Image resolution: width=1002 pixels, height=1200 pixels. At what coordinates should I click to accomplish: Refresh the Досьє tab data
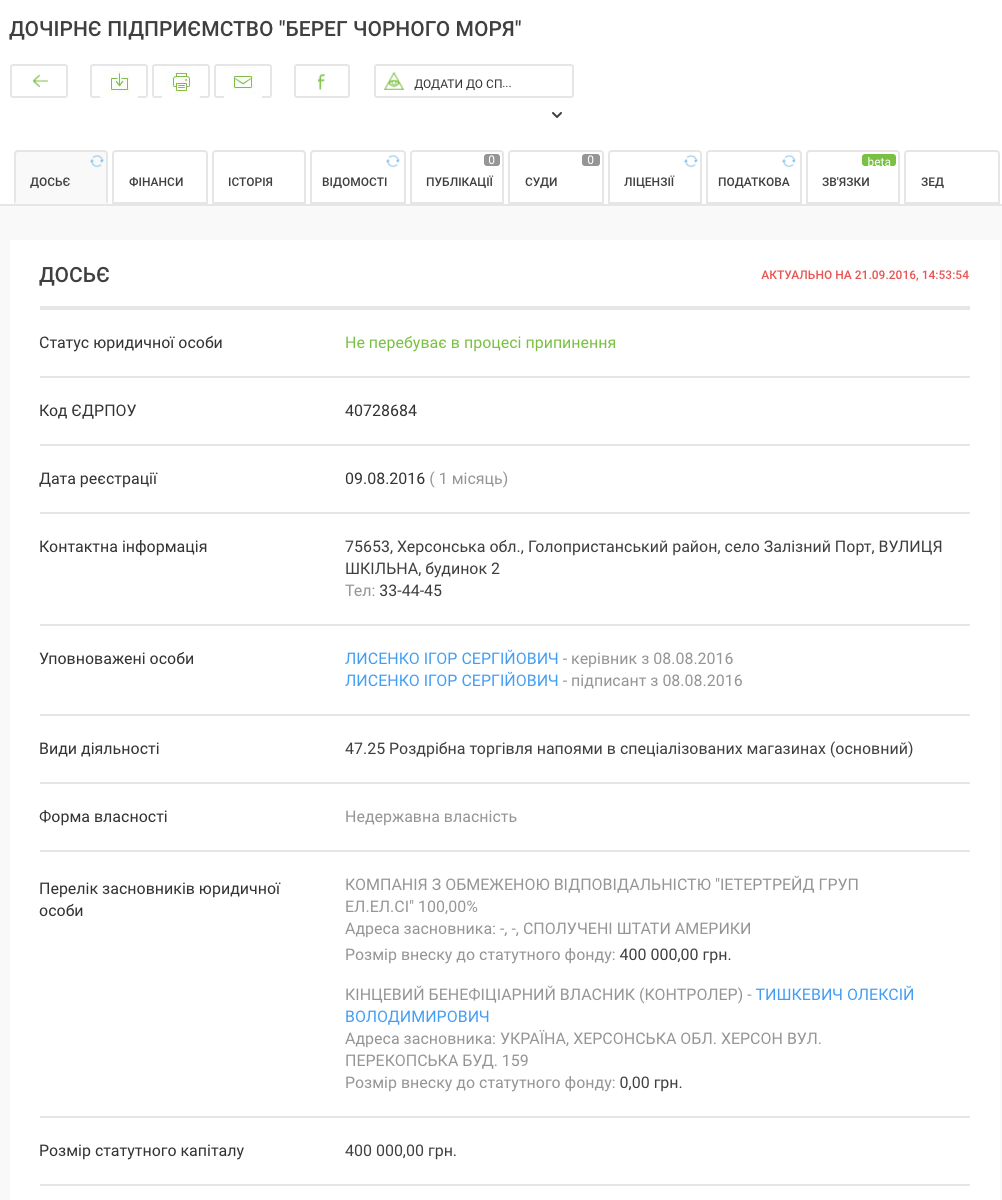(x=97, y=160)
